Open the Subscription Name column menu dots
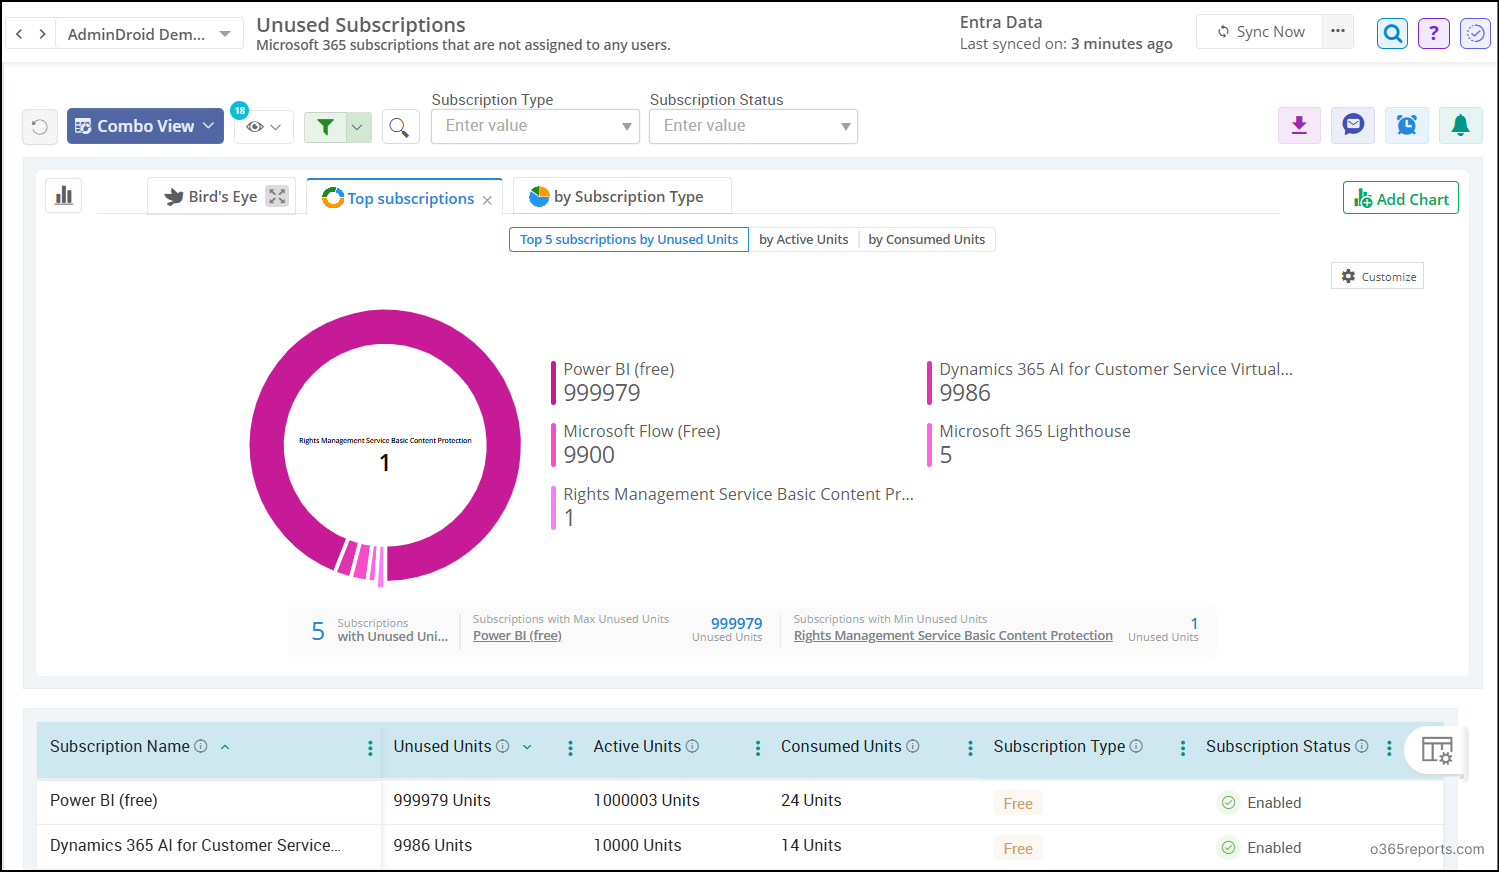This screenshot has width=1499, height=872. [x=370, y=748]
